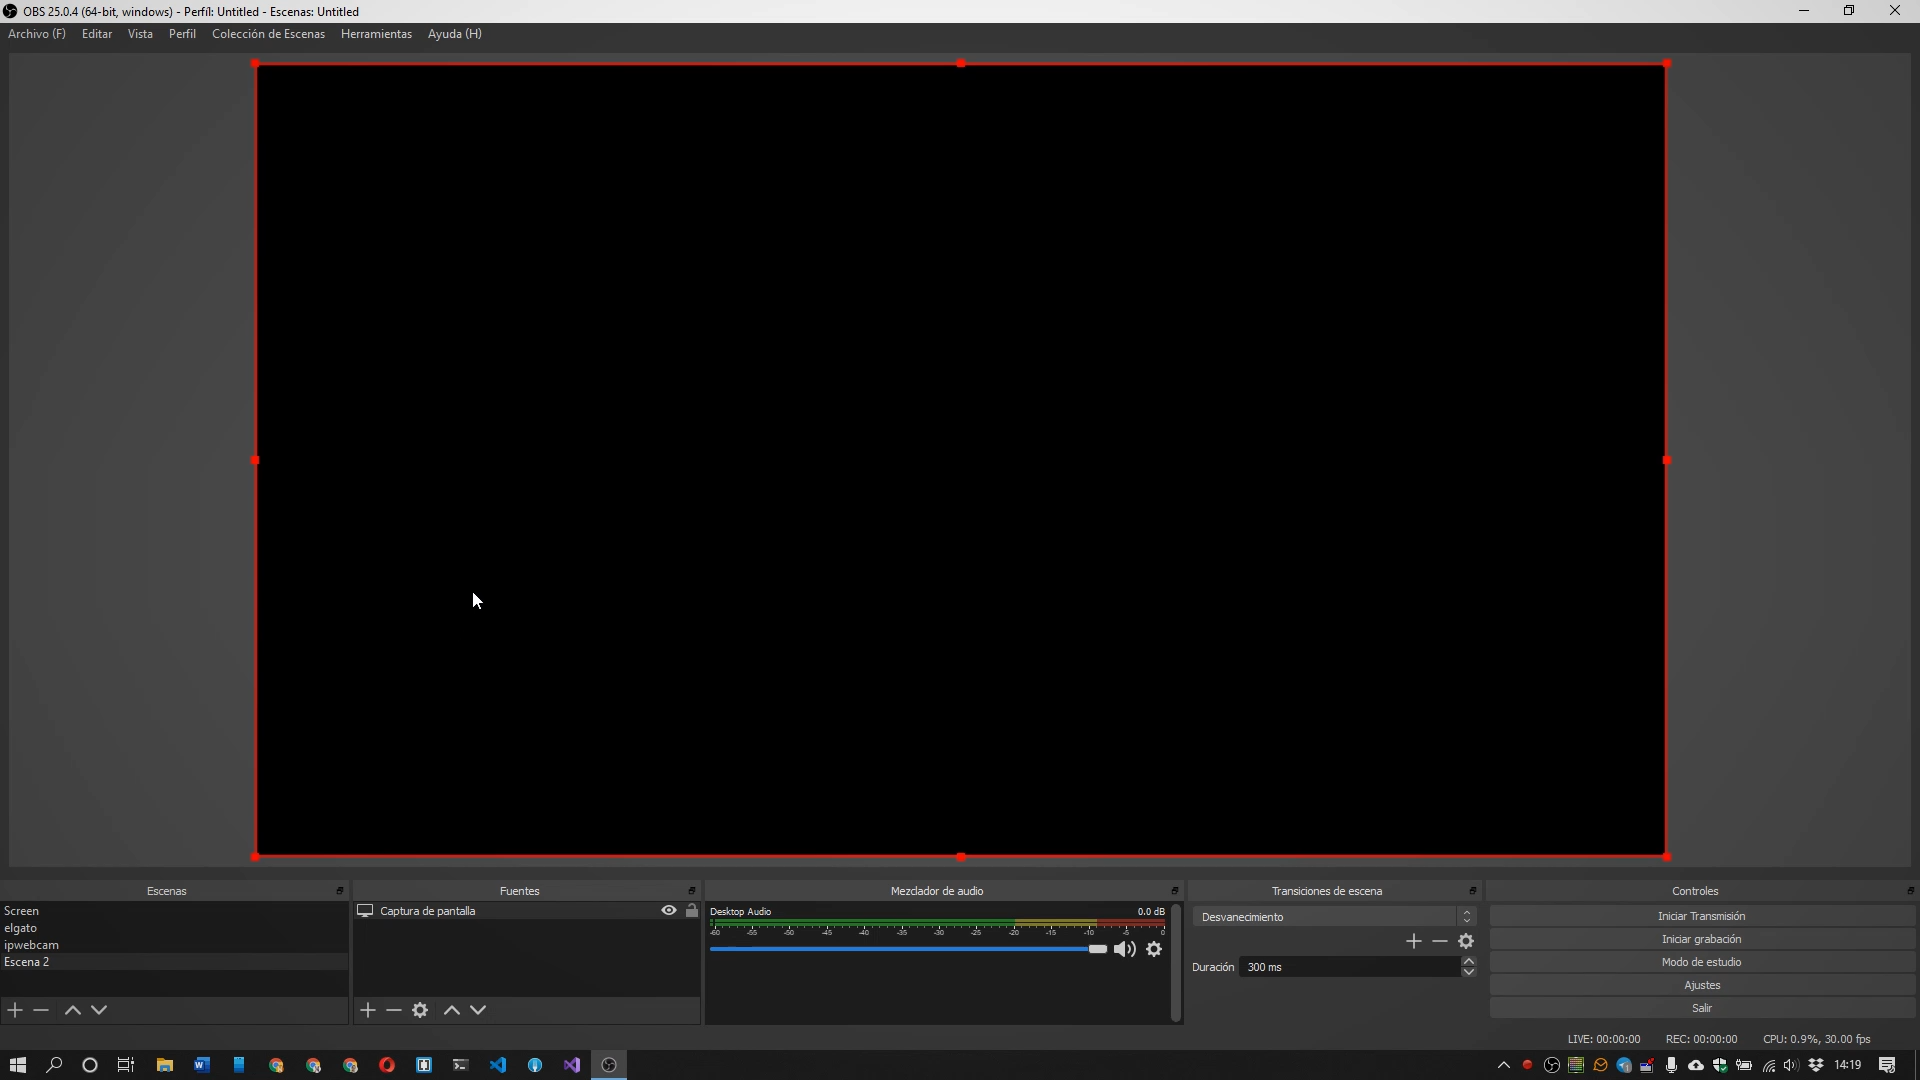This screenshot has height=1080, width=1920.
Task: Select the elgato scene
Action: point(21,928)
